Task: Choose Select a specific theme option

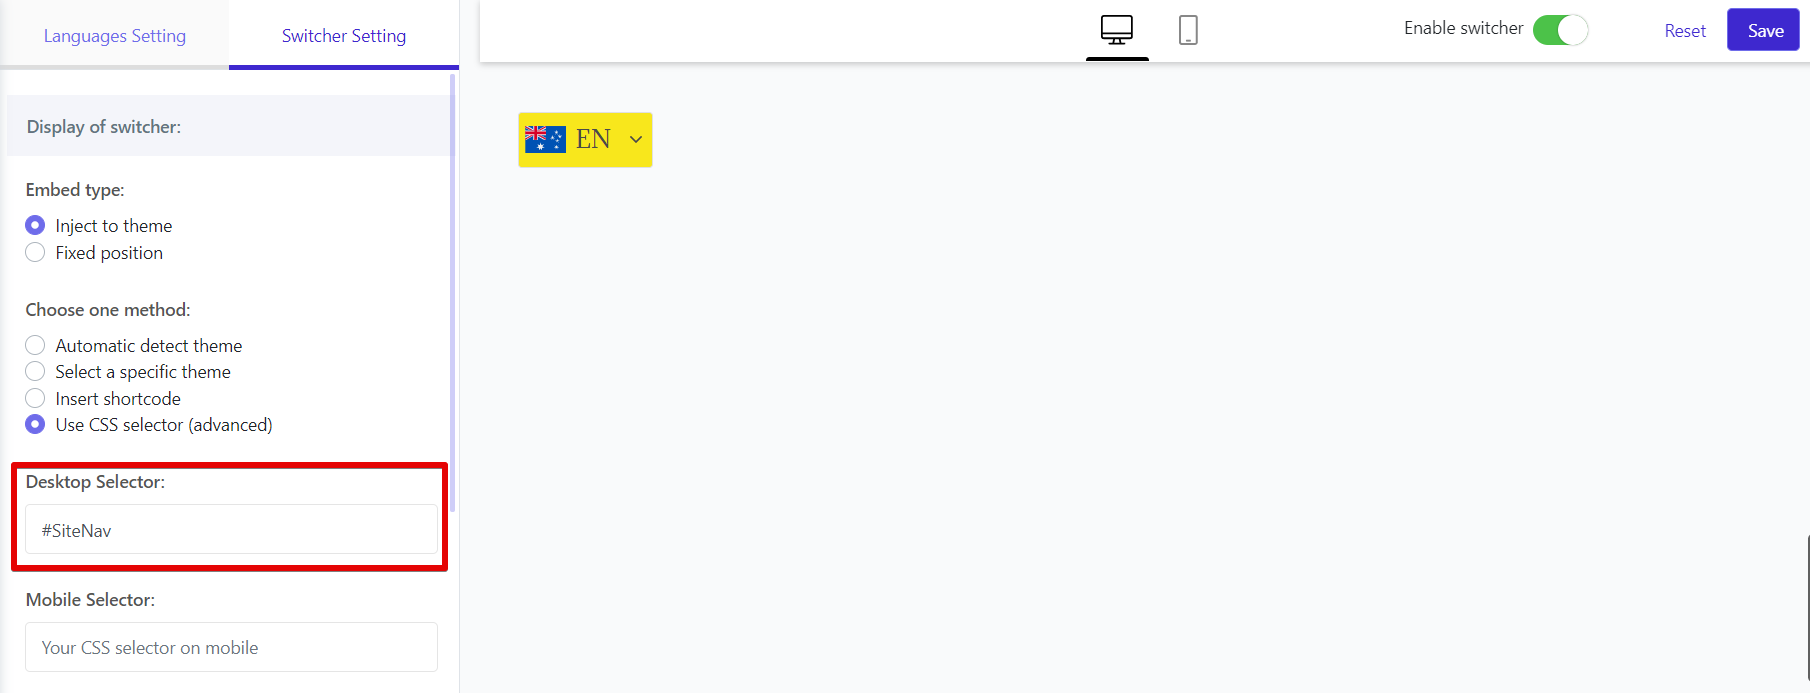Action: click(35, 371)
